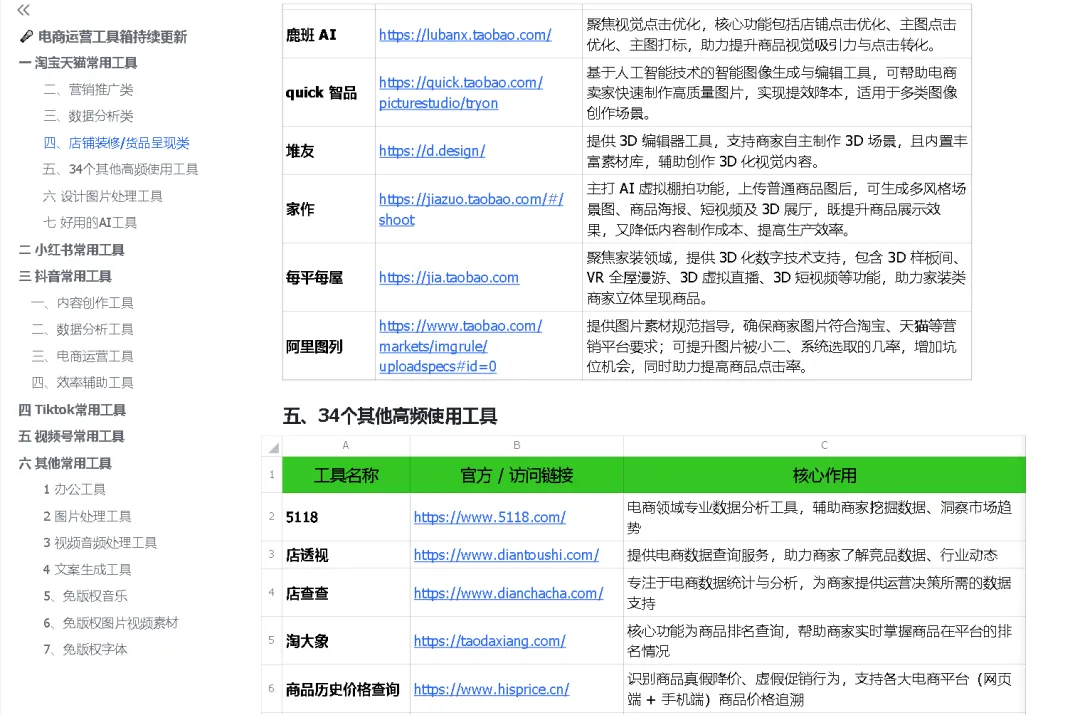Open the www.diantoushi.com link
The image size is (1080, 715).
[x=506, y=555]
